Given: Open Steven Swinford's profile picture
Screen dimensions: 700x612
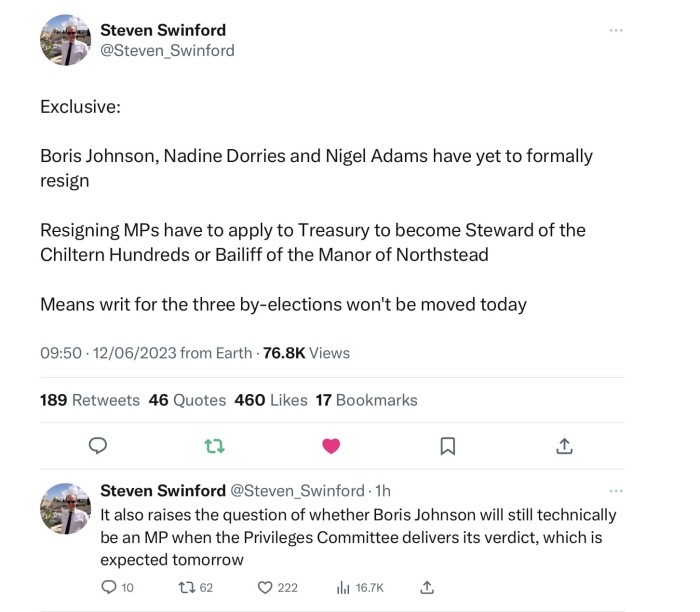Looking at the screenshot, I should click(x=65, y=40).
